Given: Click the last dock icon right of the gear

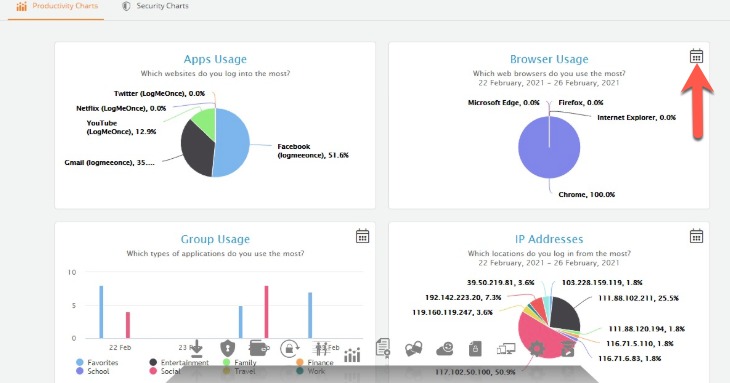Looking at the screenshot, I should (x=568, y=349).
